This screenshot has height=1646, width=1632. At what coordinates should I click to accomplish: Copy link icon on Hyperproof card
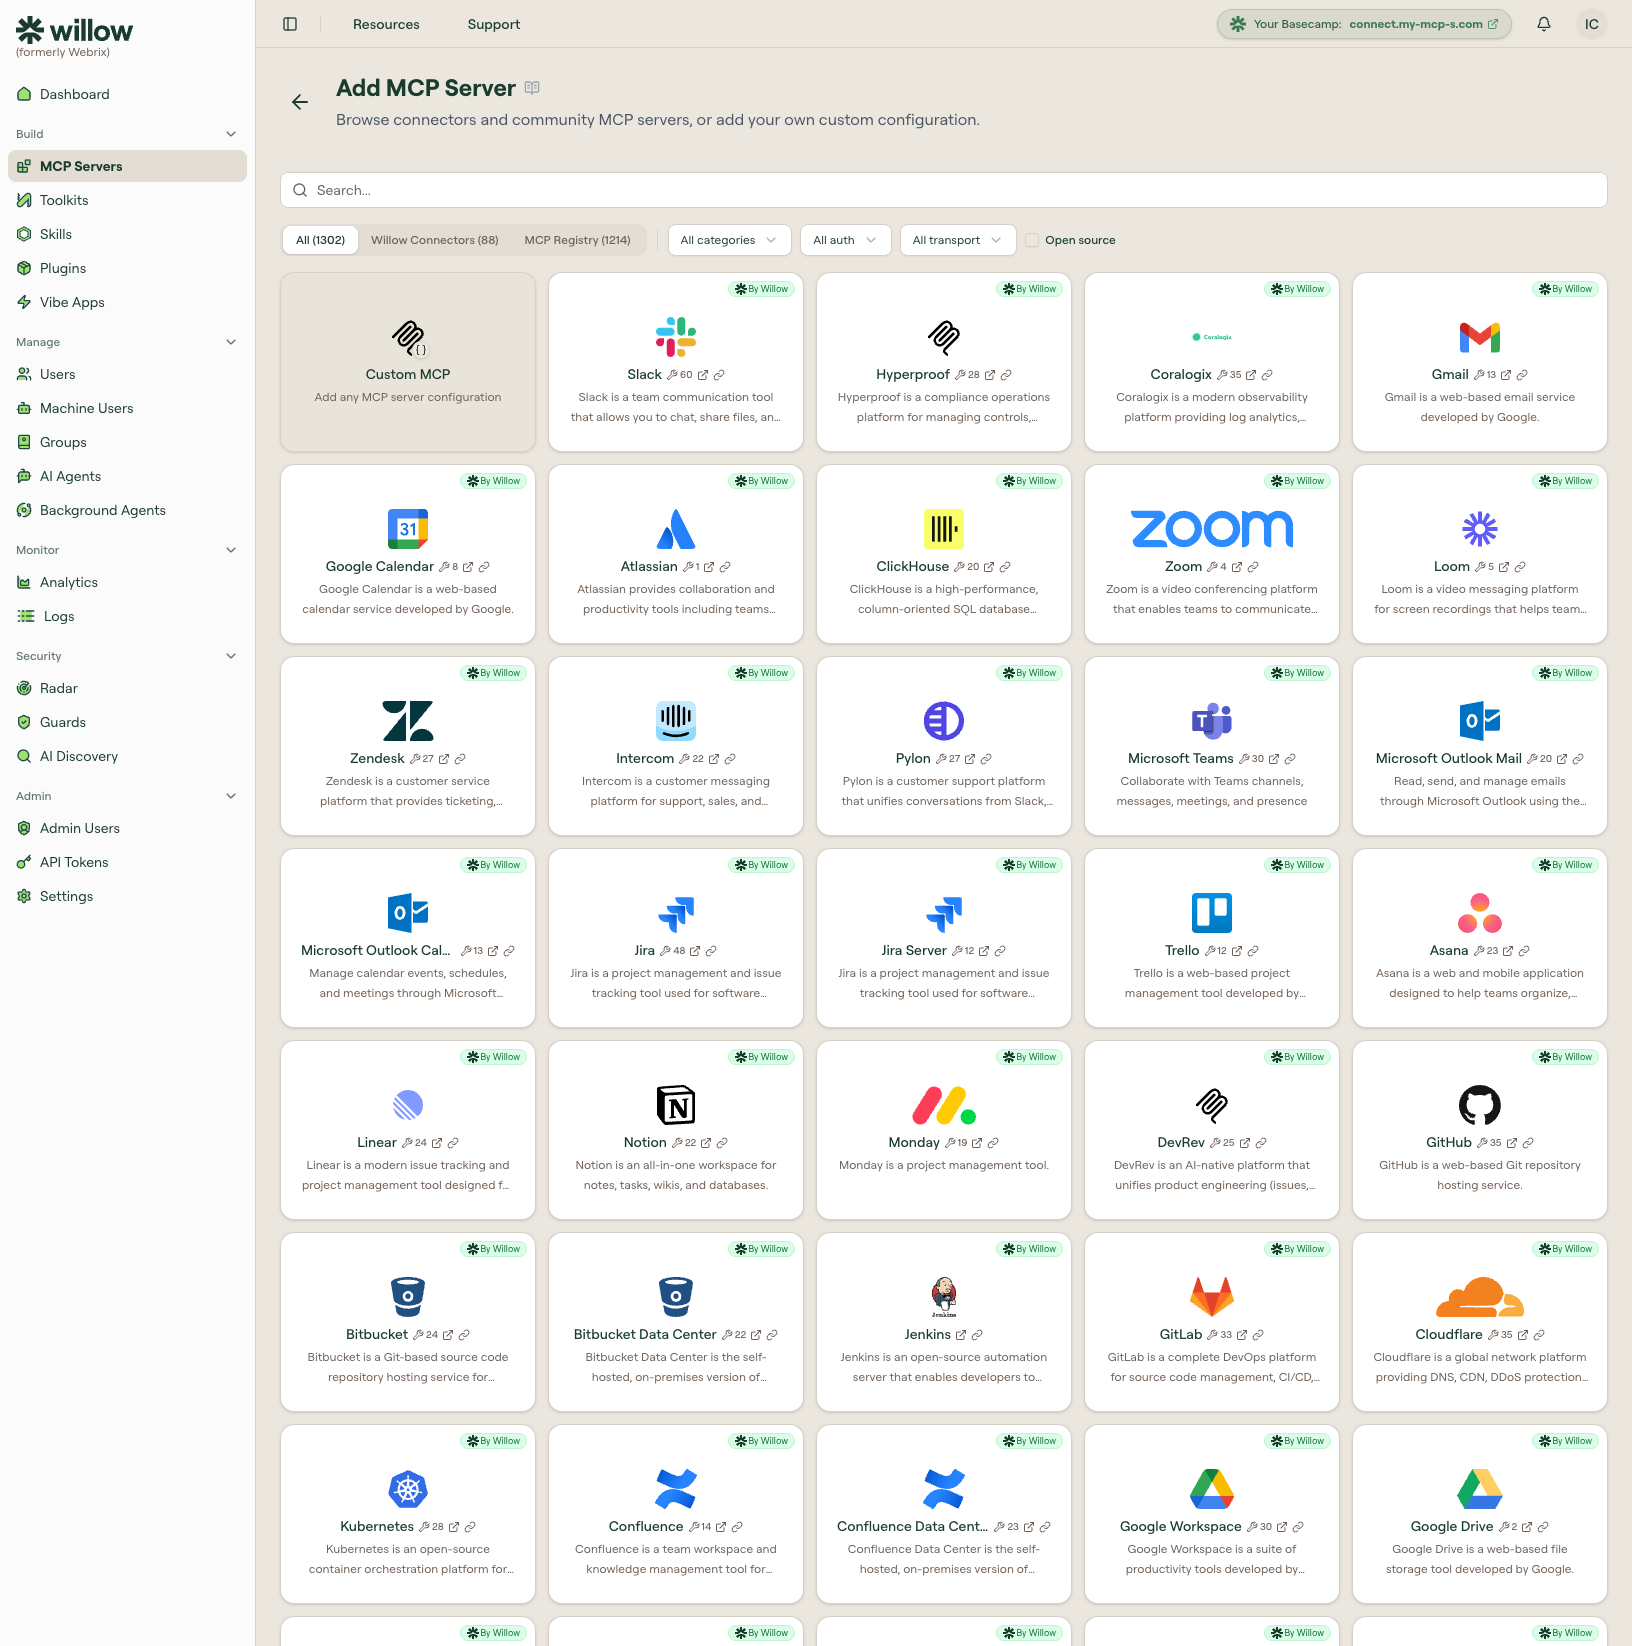click(1006, 375)
